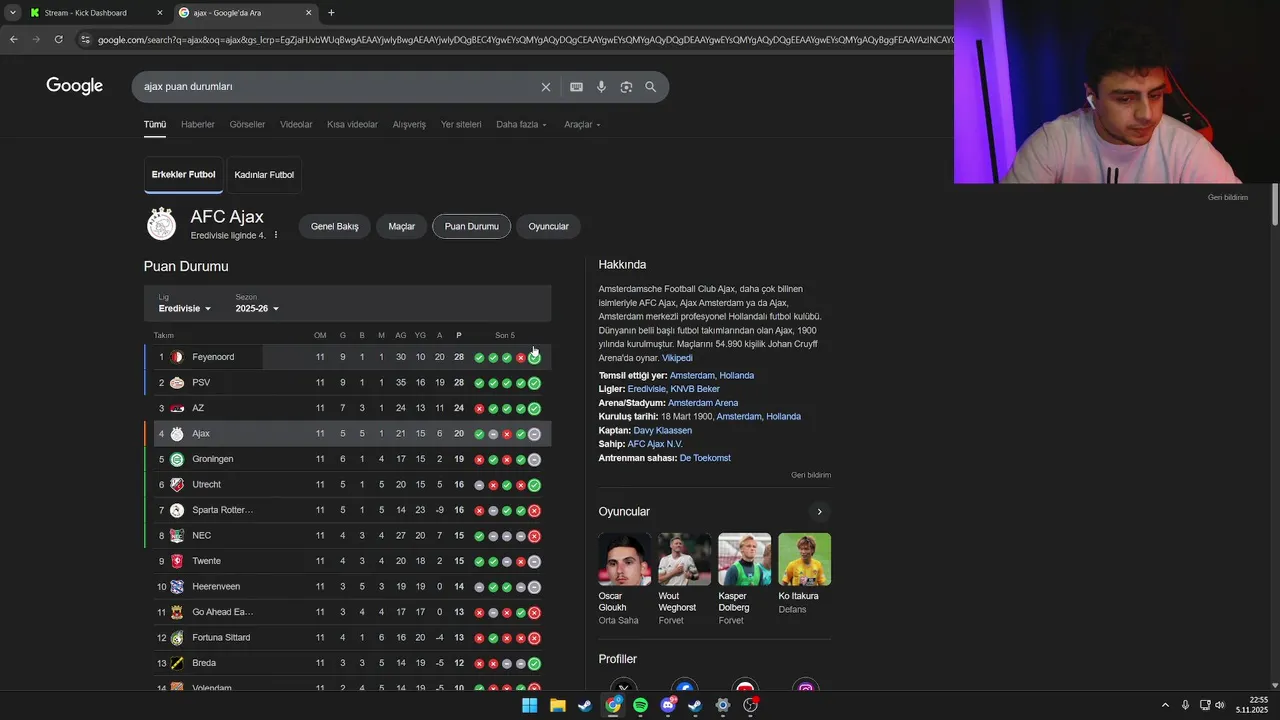Click the Google logo
The height and width of the screenshot is (720, 1280).
pyautogui.click(x=75, y=86)
